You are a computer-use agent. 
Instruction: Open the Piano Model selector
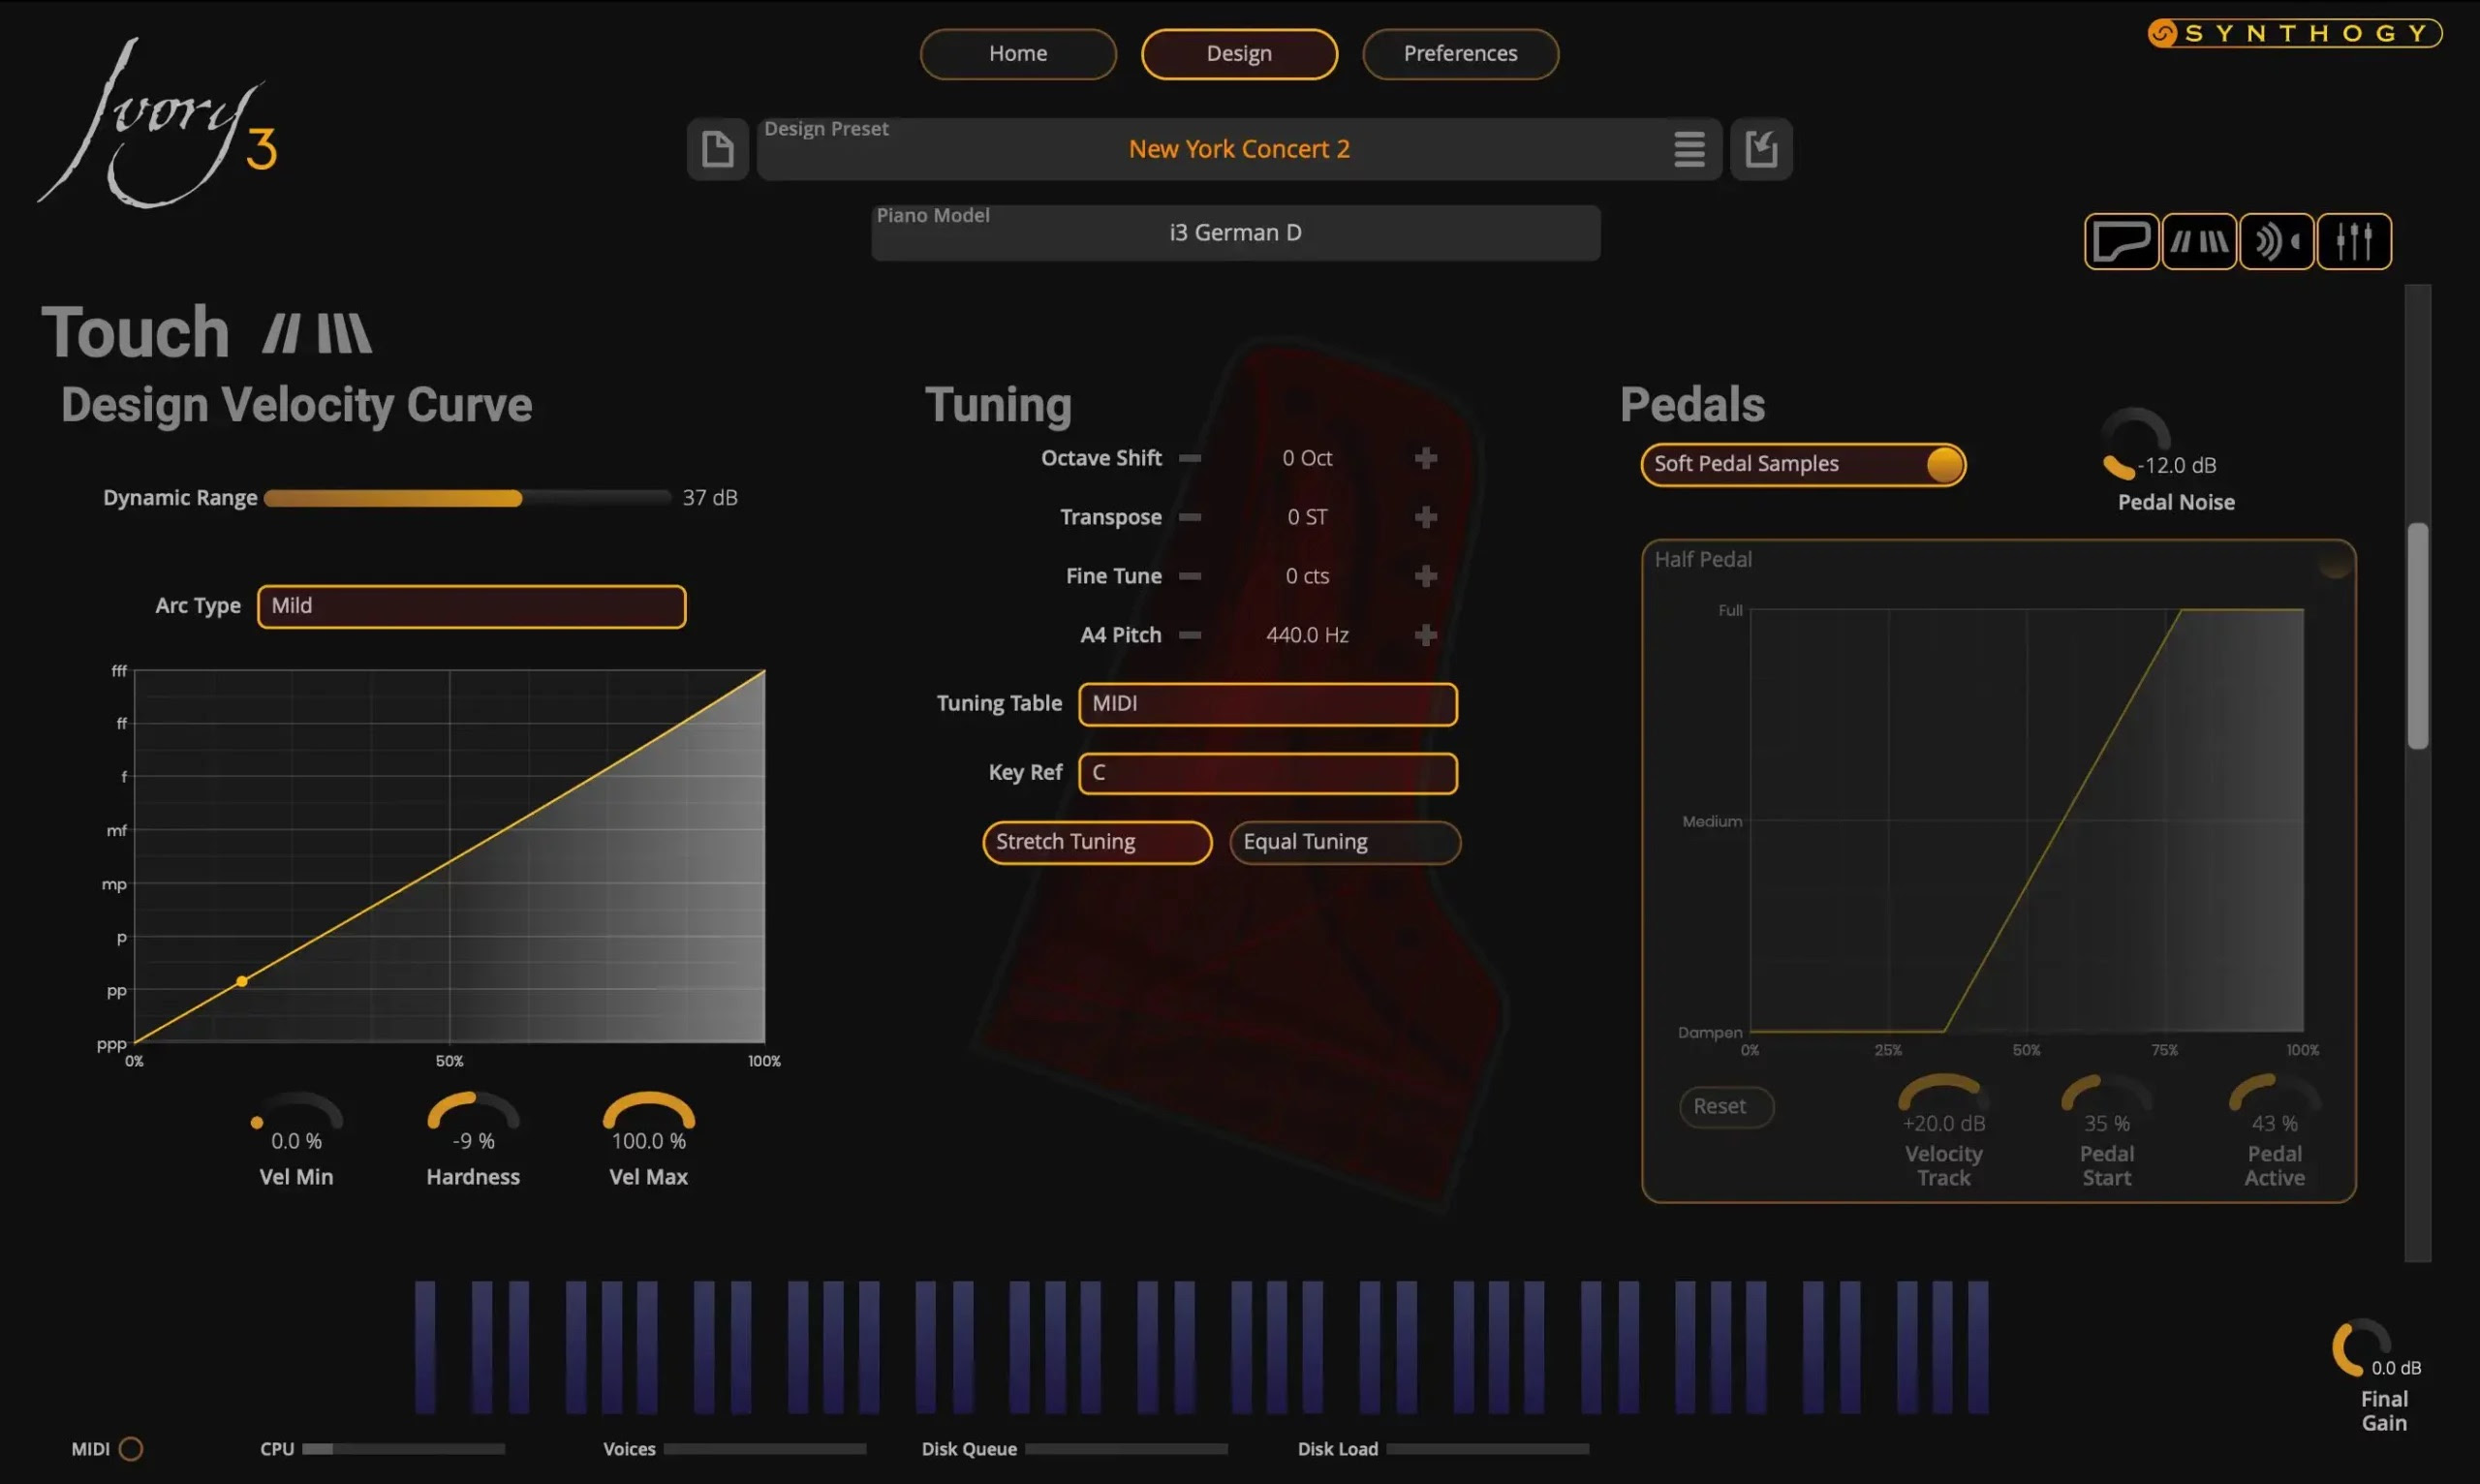coord(1236,233)
